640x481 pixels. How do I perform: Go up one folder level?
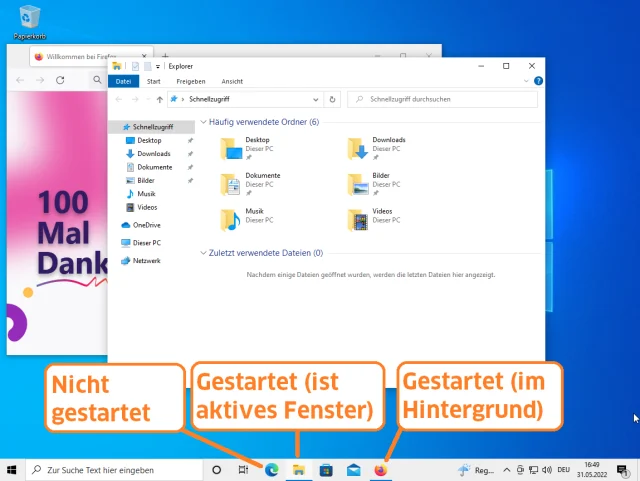[160, 100]
